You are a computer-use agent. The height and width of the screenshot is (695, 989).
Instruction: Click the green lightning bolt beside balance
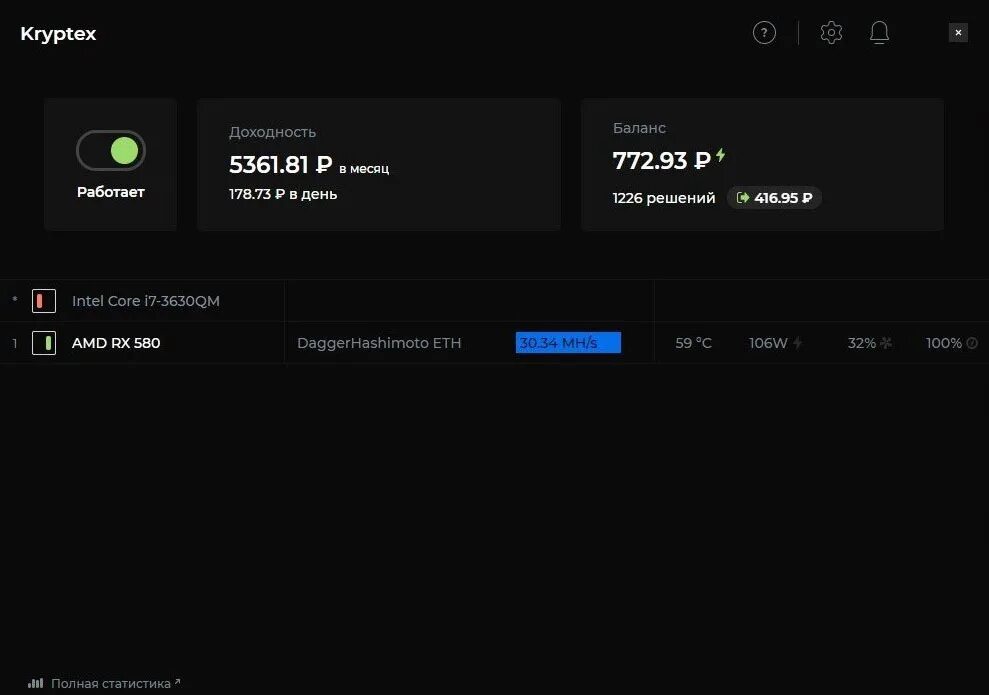coord(720,155)
